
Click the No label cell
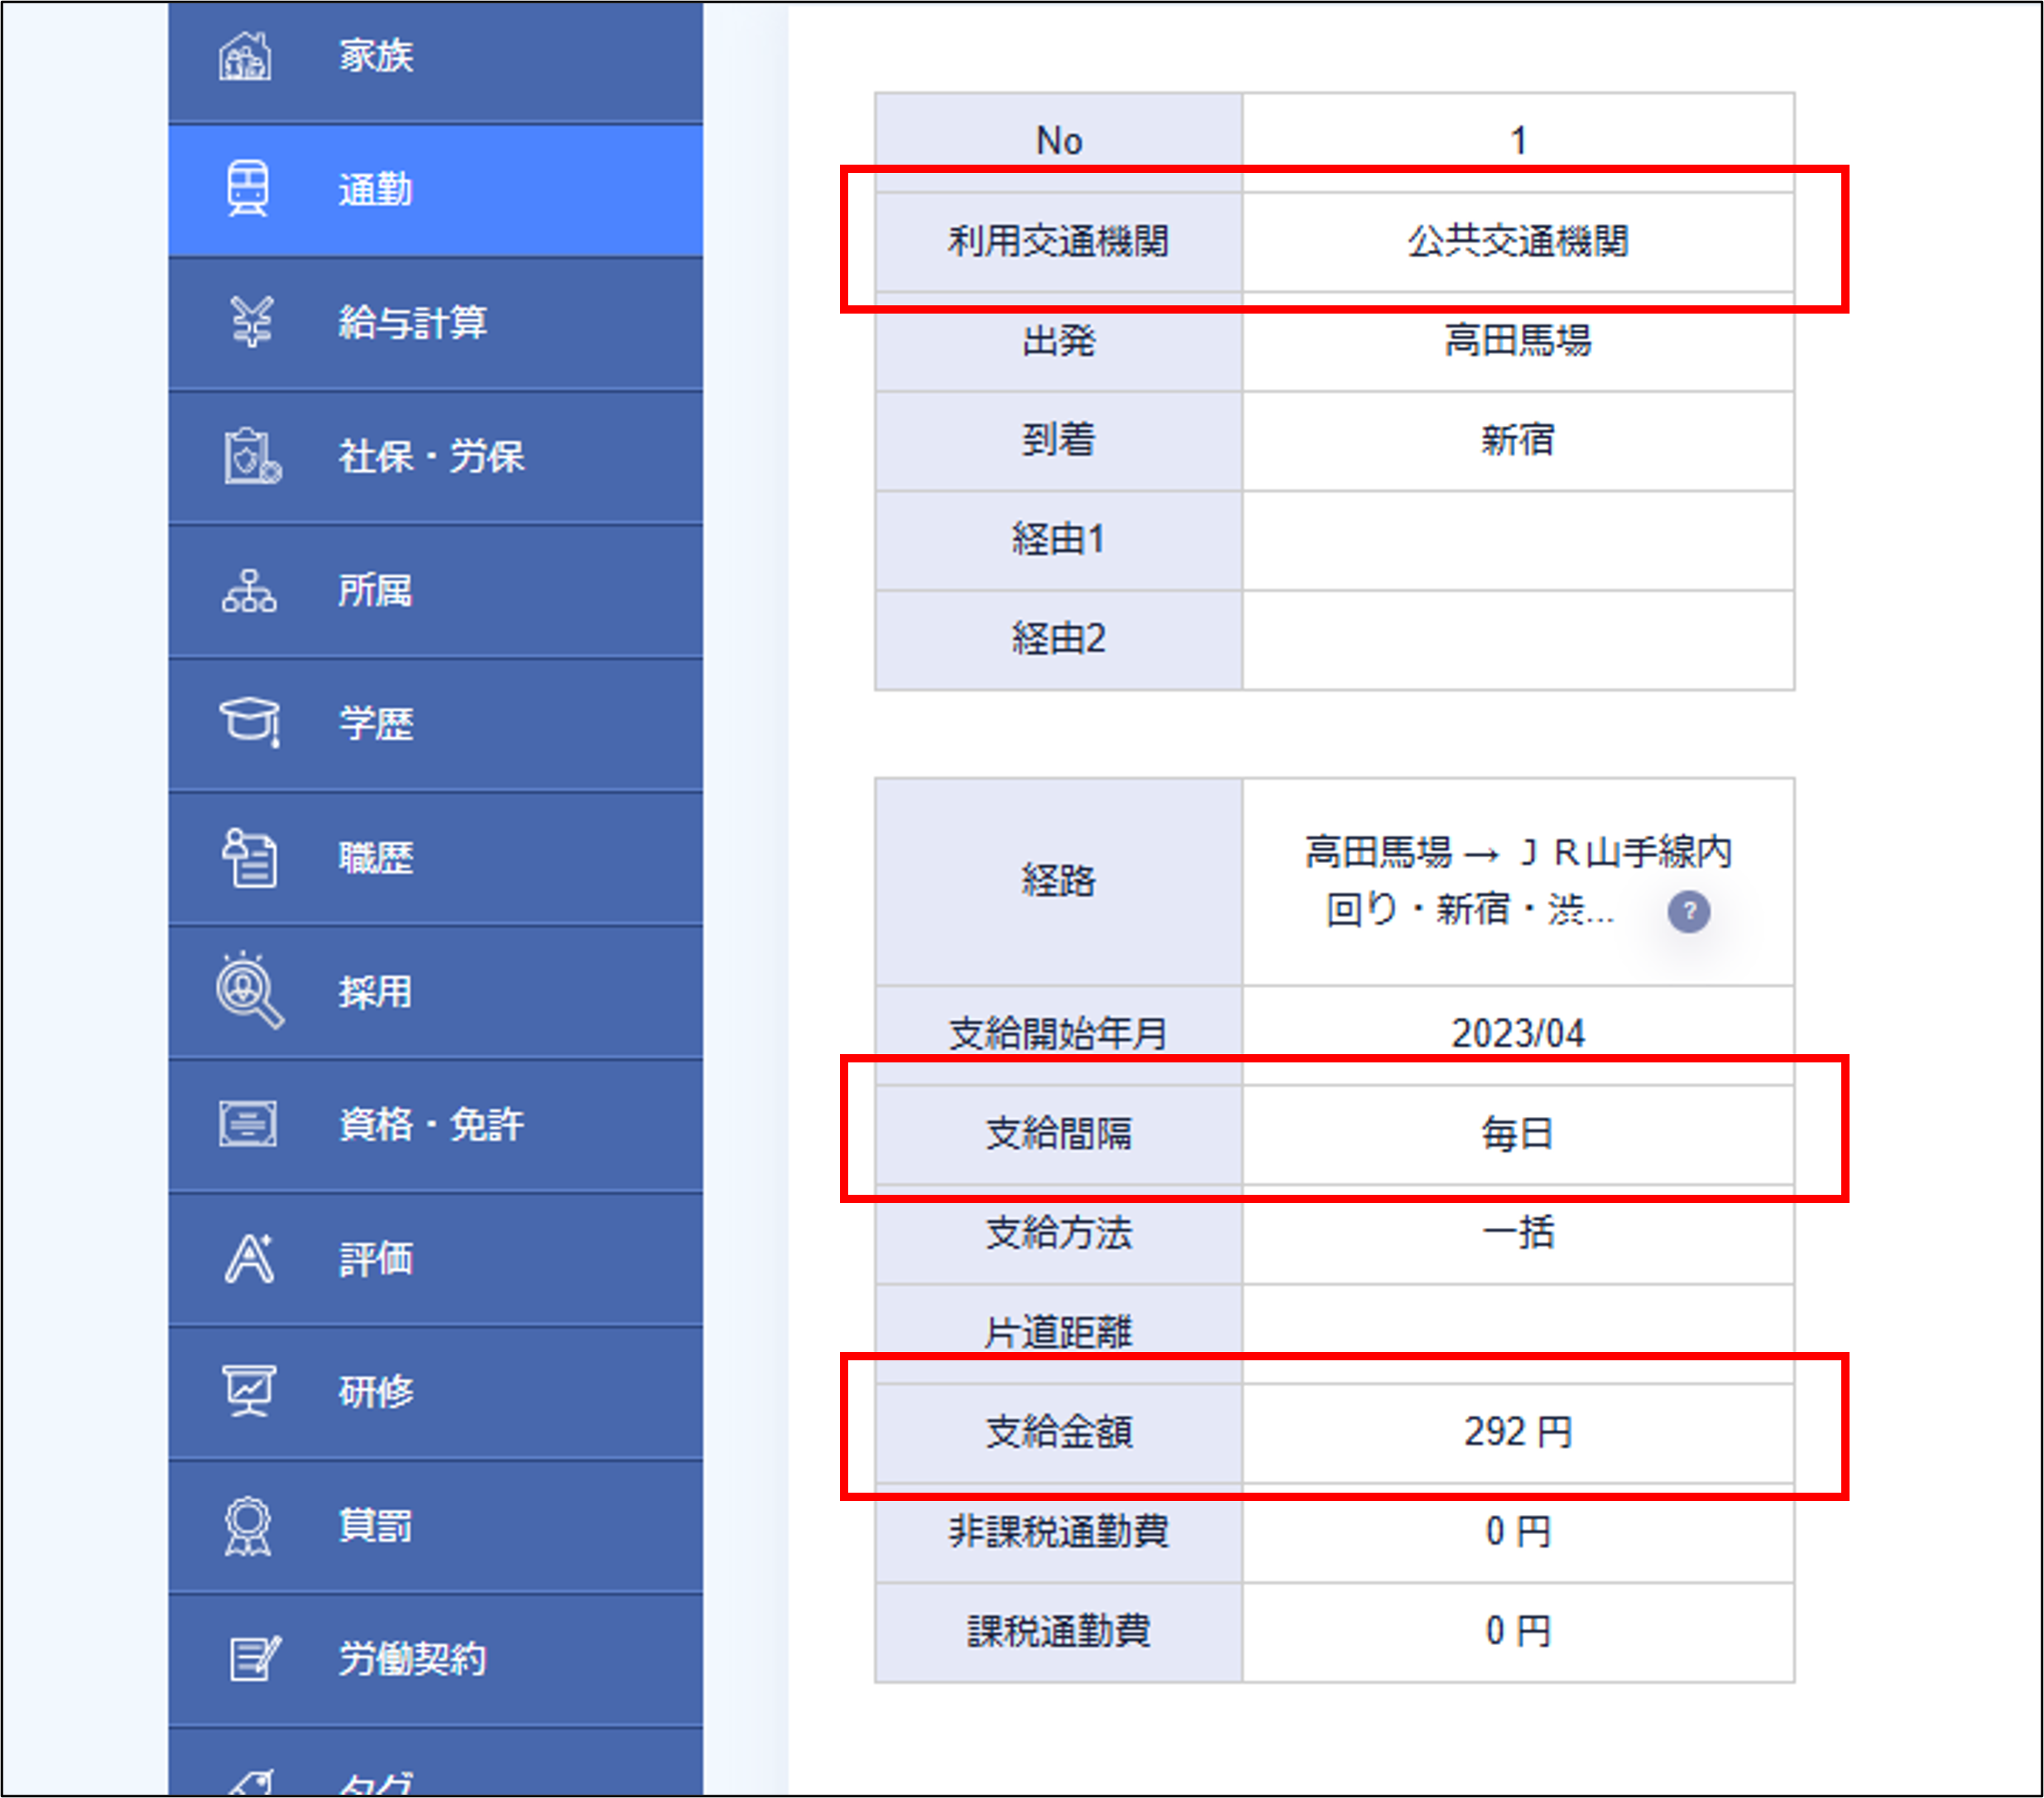point(1059,141)
